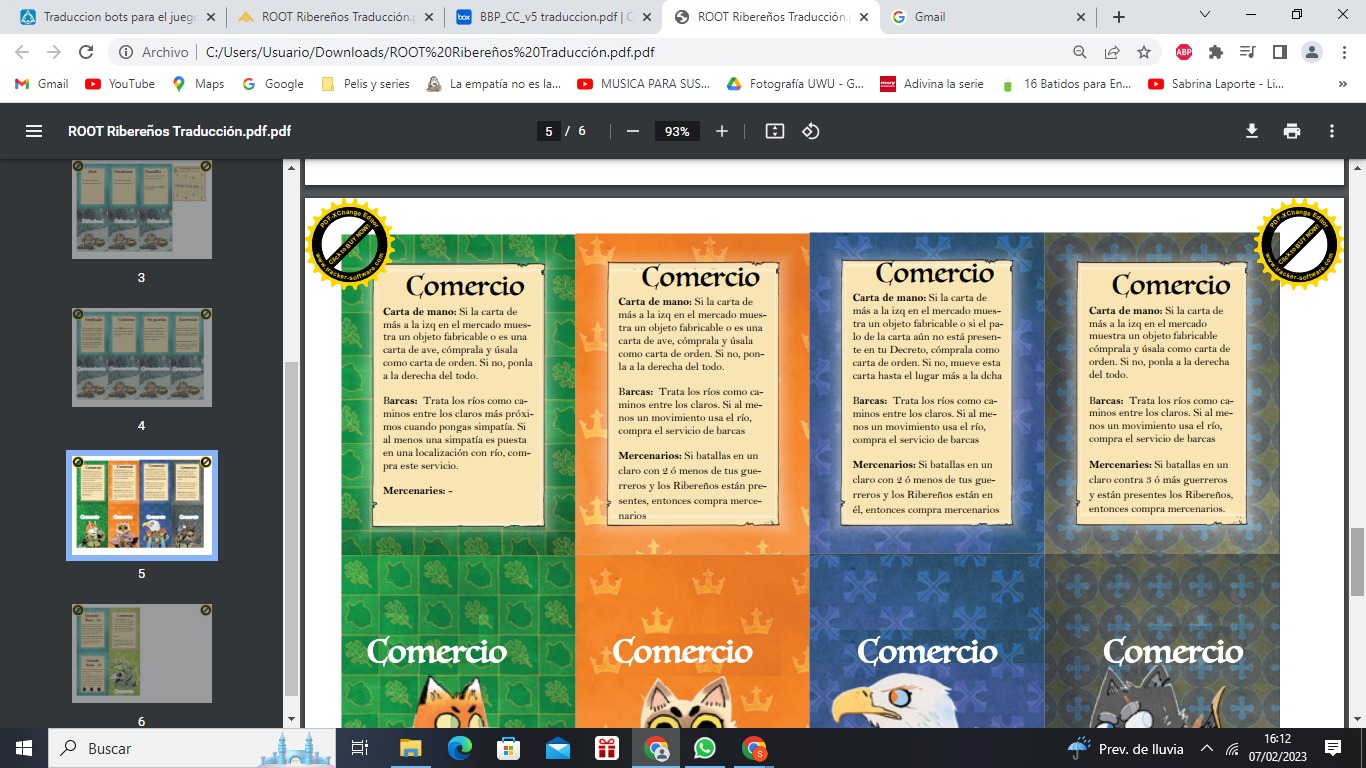
Task: Open Chrome three-dot menu
Action: (x=1343, y=52)
